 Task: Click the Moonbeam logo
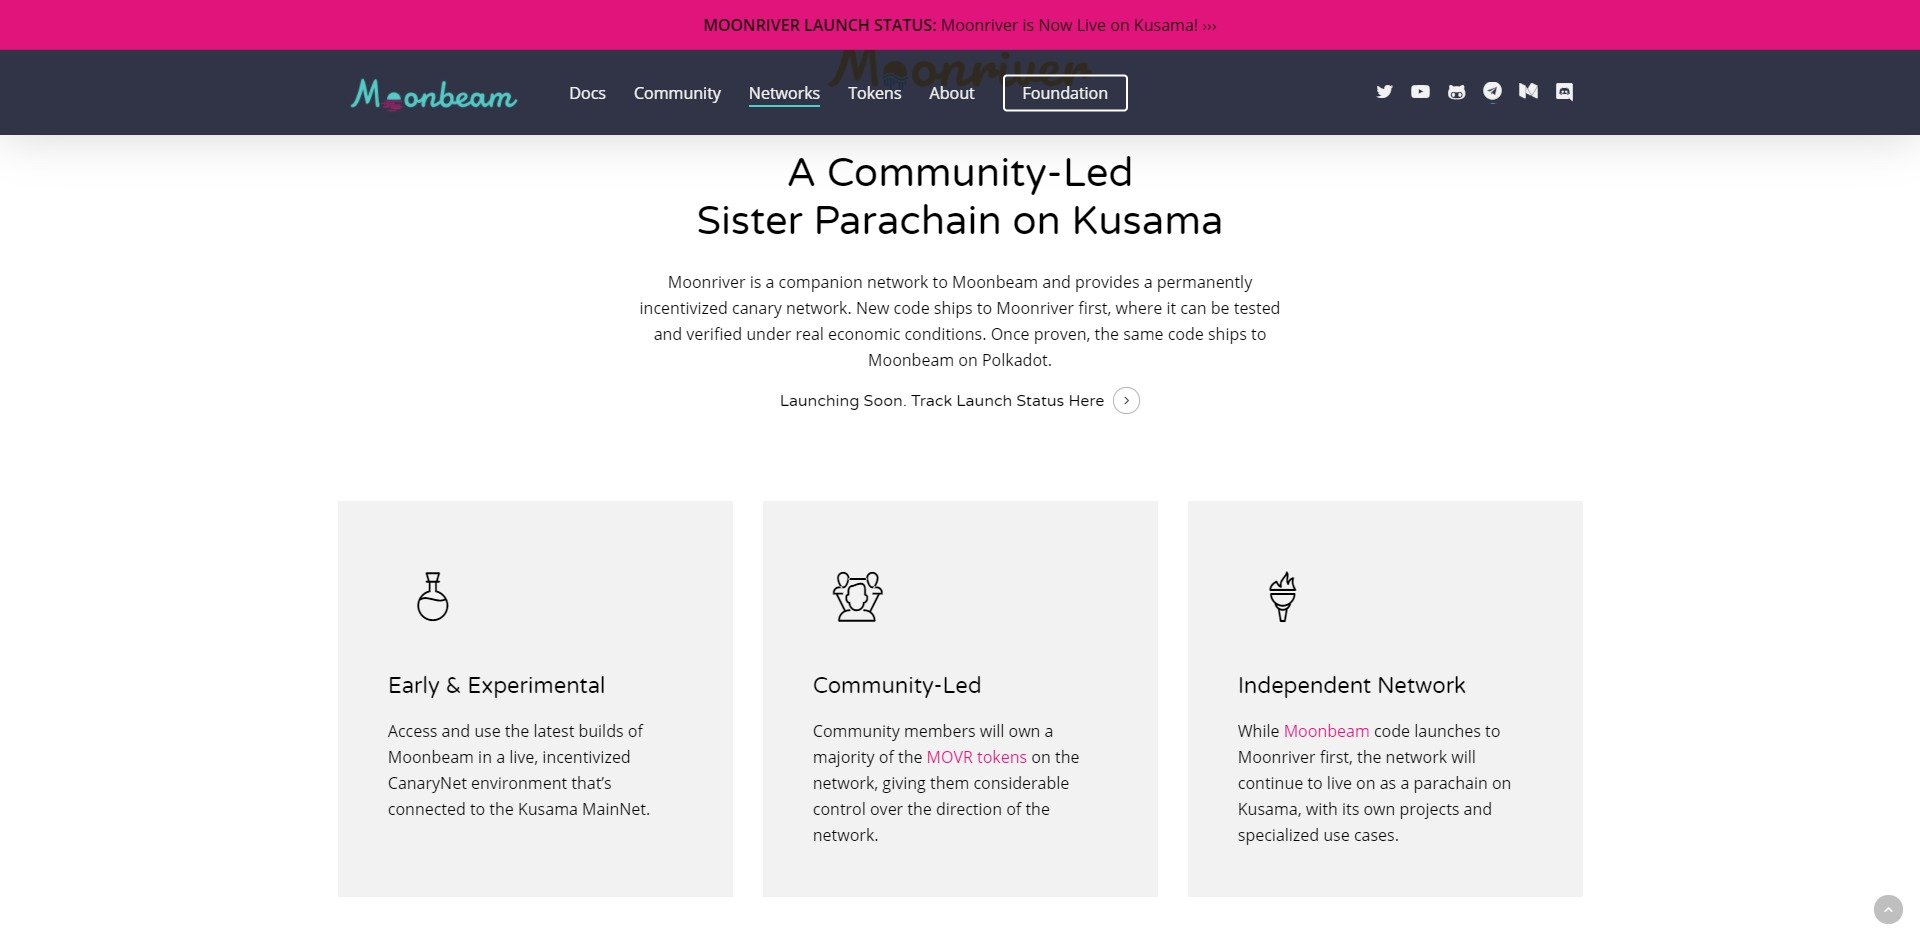433,94
